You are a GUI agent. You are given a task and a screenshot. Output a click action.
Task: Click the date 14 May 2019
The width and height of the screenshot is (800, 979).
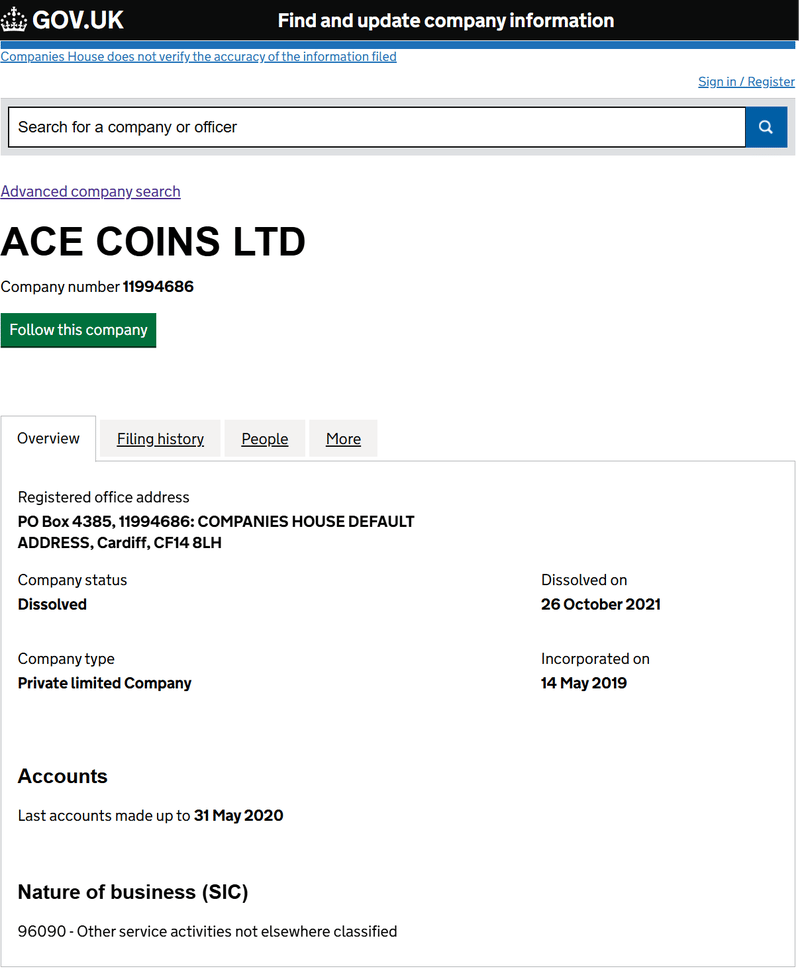(584, 684)
